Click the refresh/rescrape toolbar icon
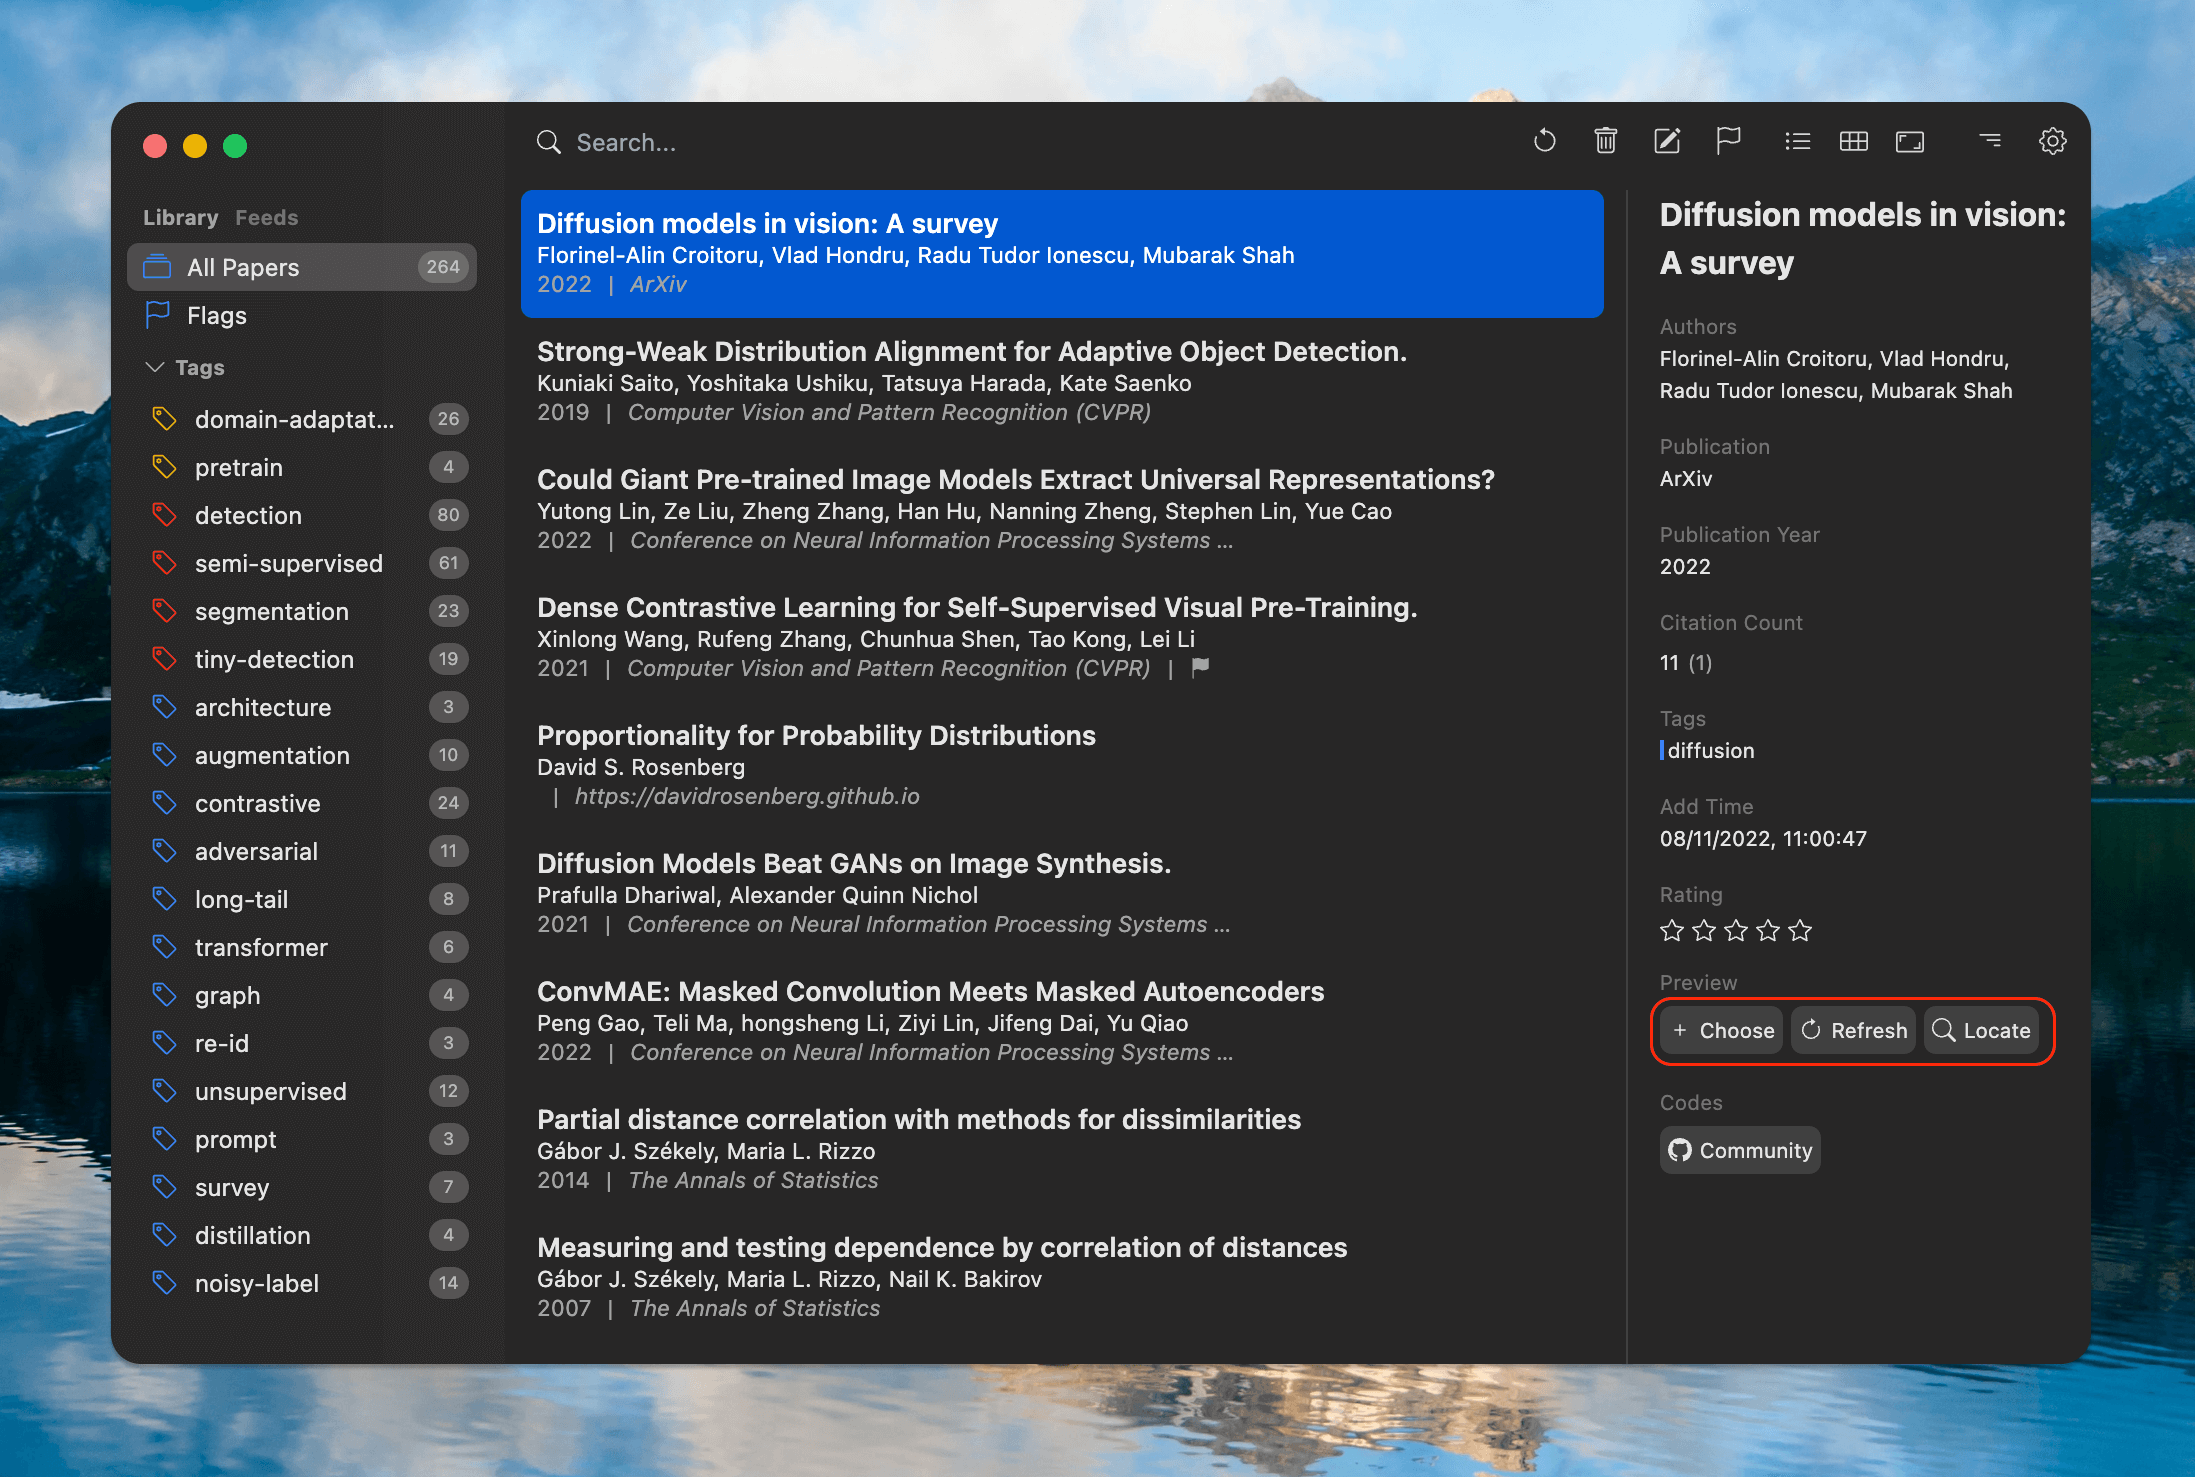The image size is (2195, 1477). coord(1544,141)
